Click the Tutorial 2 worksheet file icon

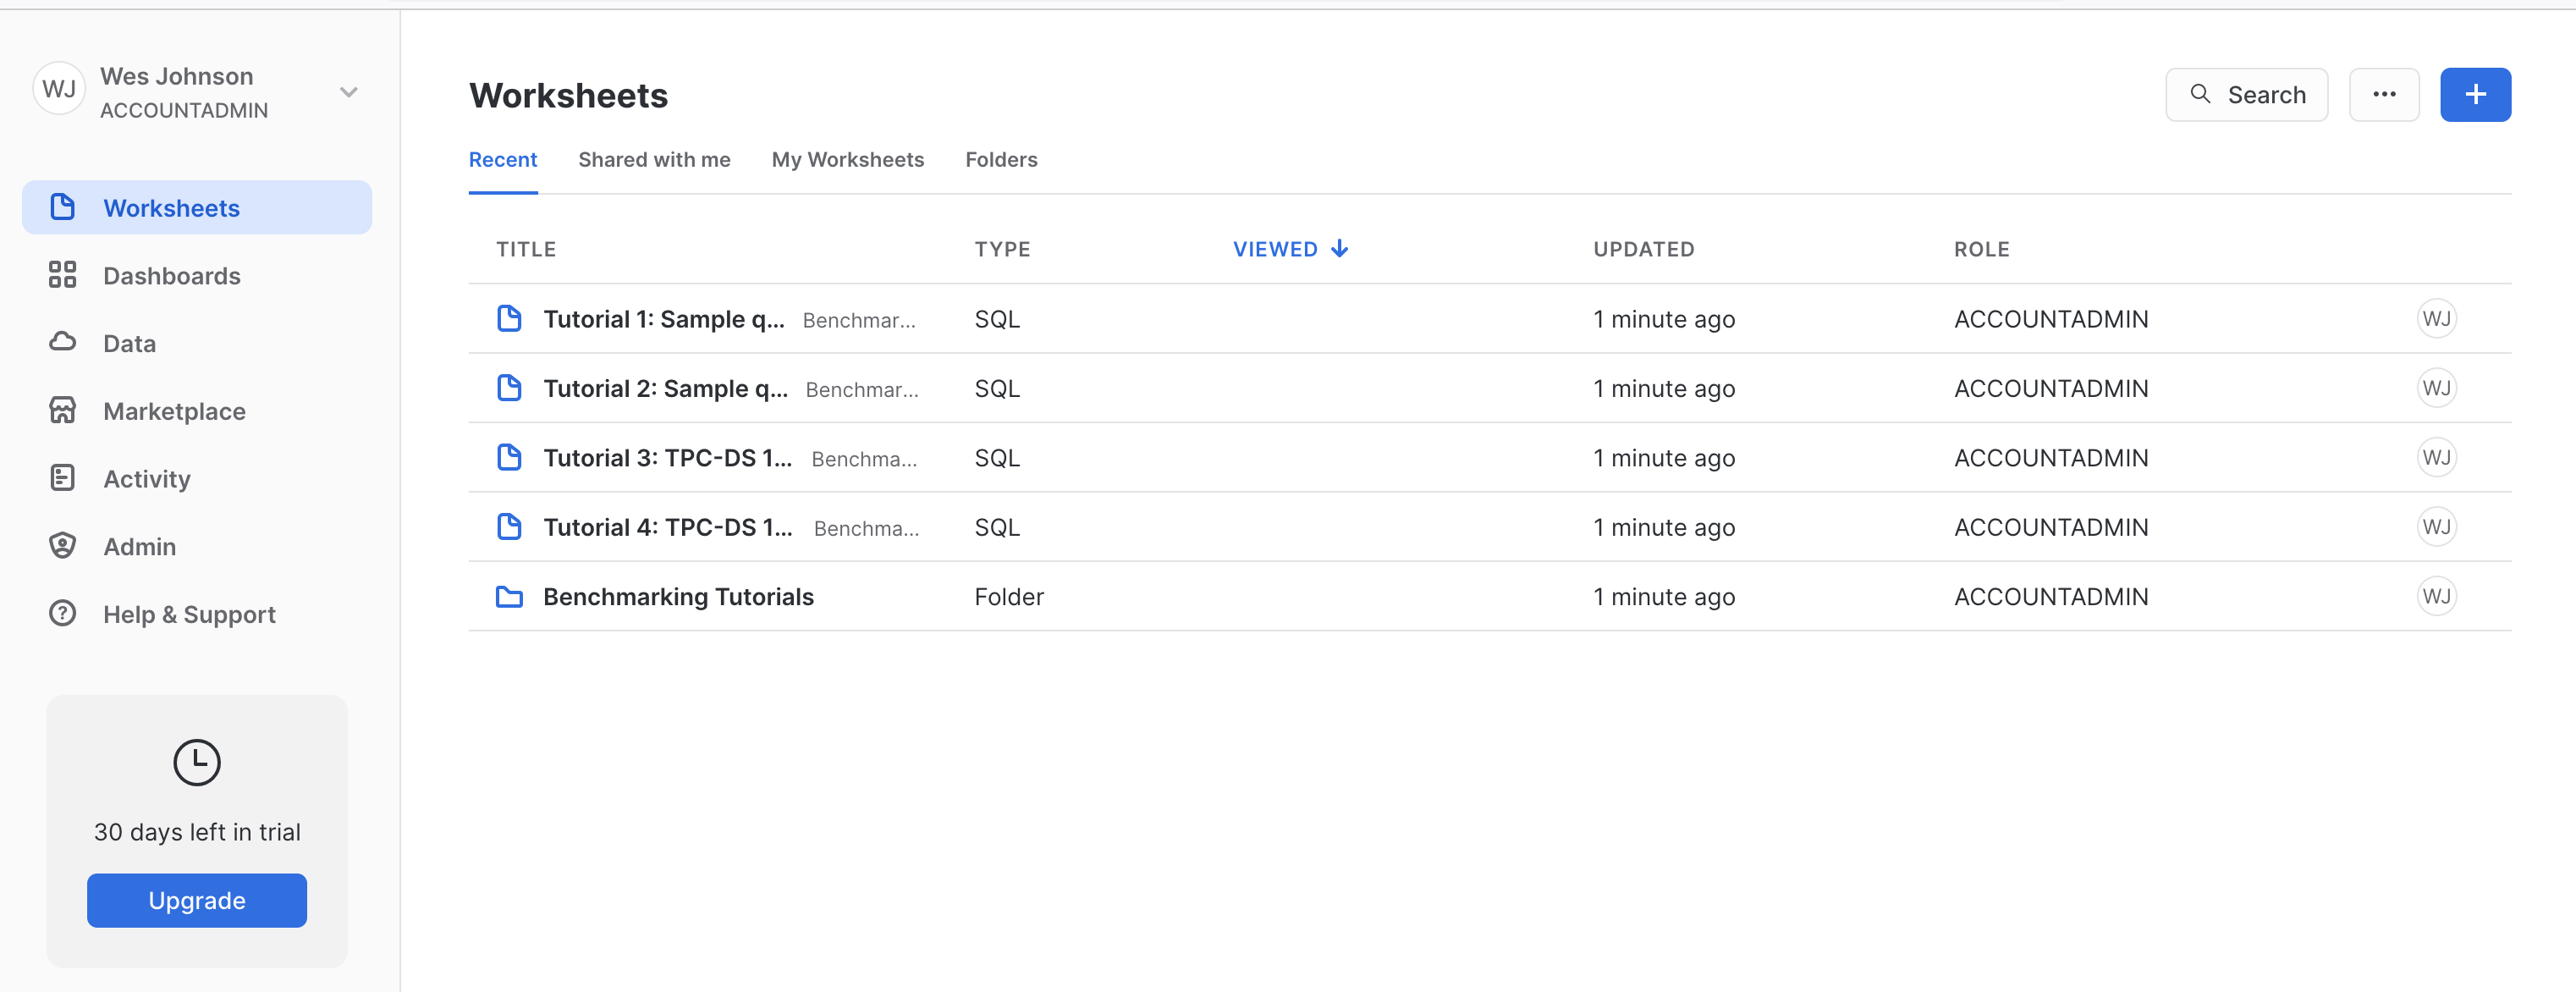click(x=509, y=387)
